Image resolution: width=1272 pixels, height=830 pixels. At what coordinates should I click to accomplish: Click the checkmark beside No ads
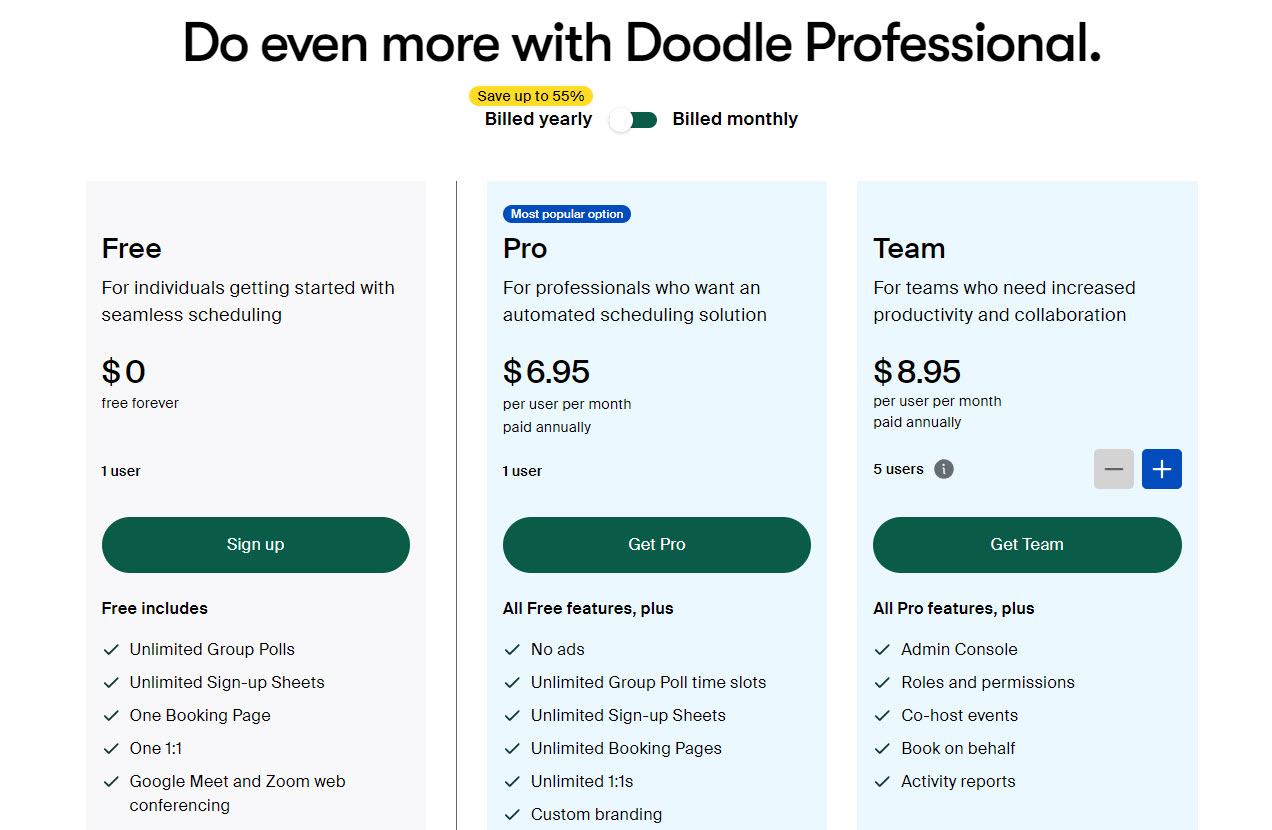[x=512, y=649]
